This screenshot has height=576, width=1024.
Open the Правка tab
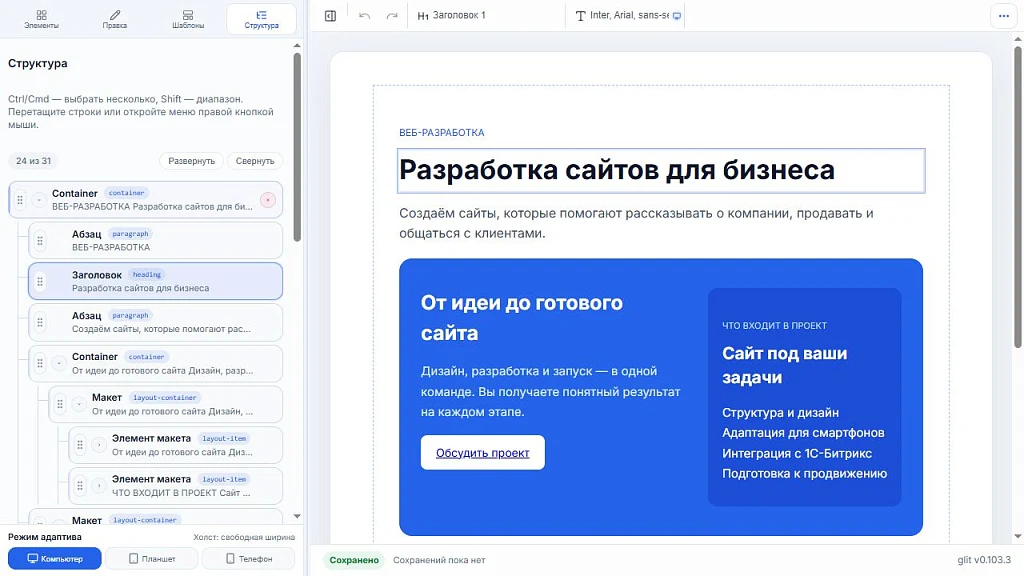(114, 19)
